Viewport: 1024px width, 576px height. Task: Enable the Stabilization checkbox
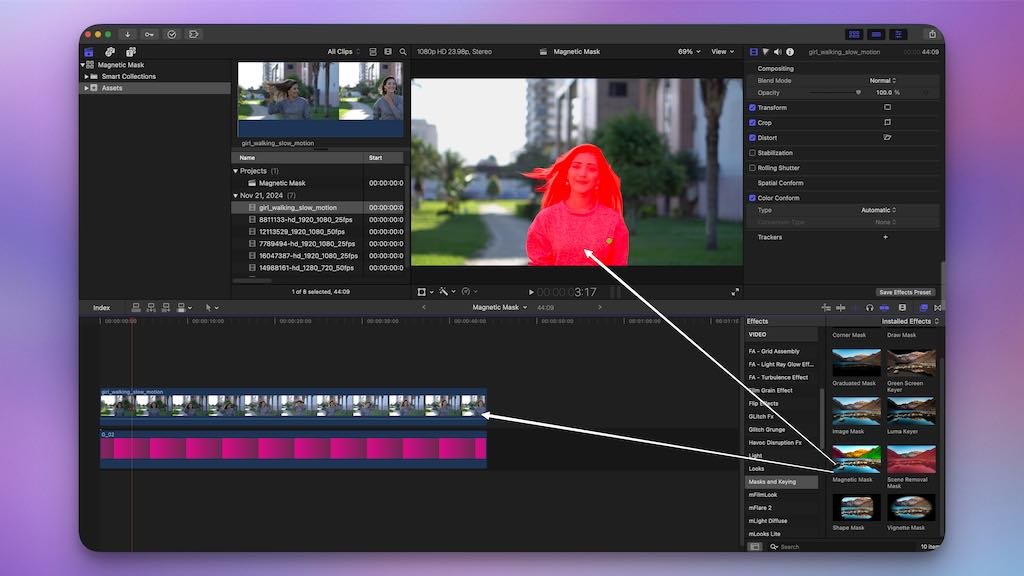click(x=752, y=153)
